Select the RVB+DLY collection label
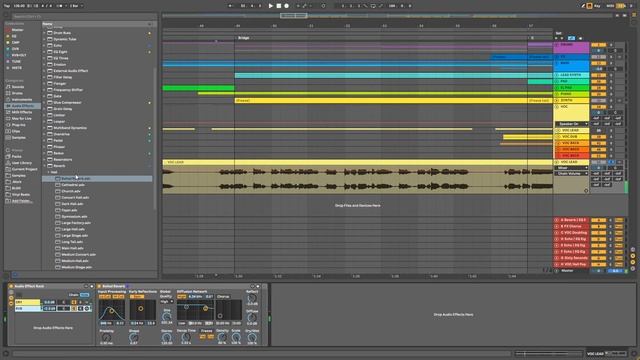 19,55
